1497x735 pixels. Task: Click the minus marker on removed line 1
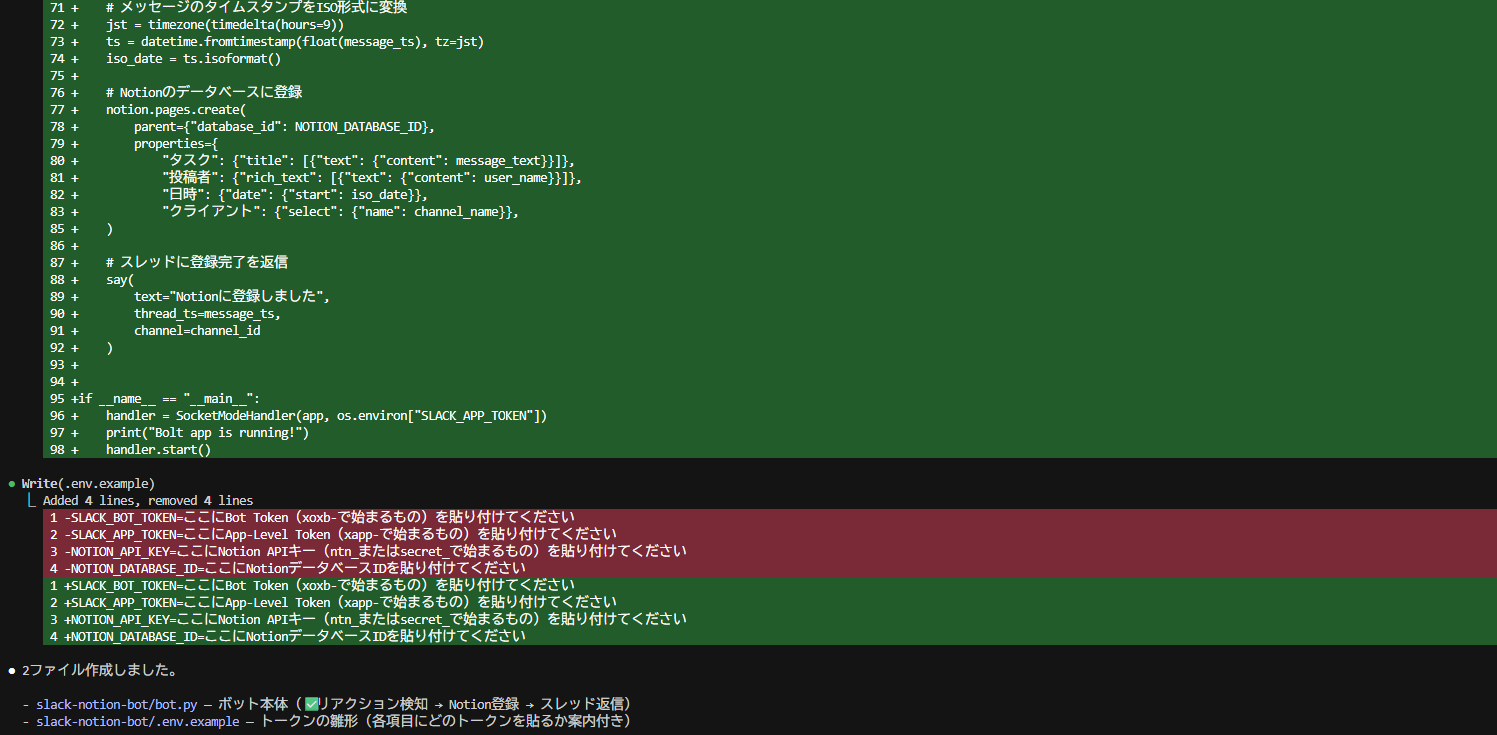click(68, 518)
